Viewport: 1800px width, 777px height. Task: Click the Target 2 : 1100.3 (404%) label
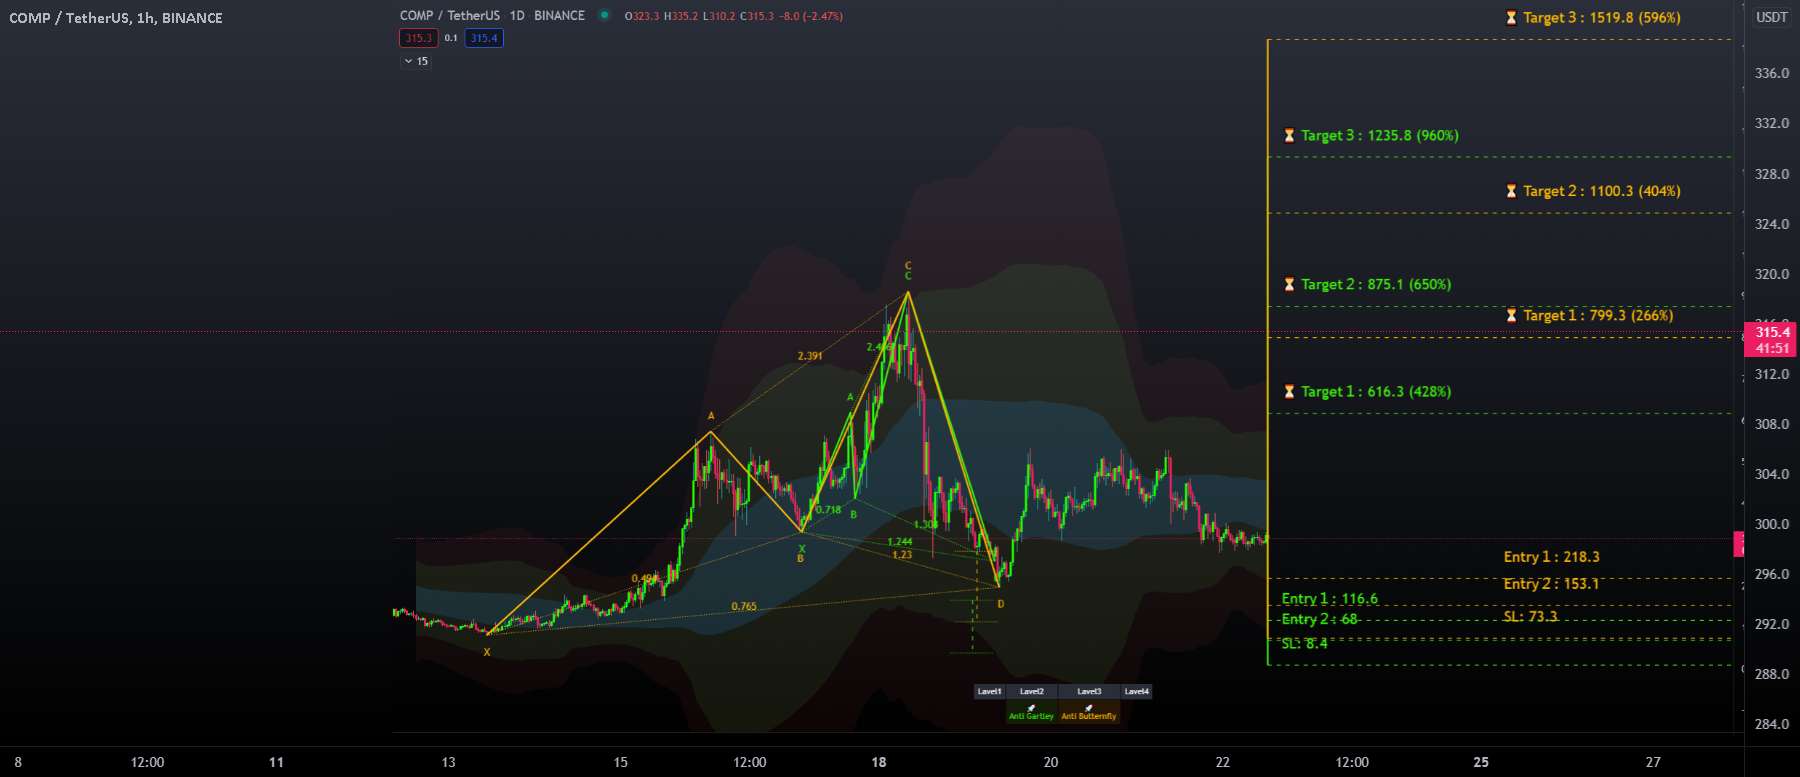(x=1601, y=191)
